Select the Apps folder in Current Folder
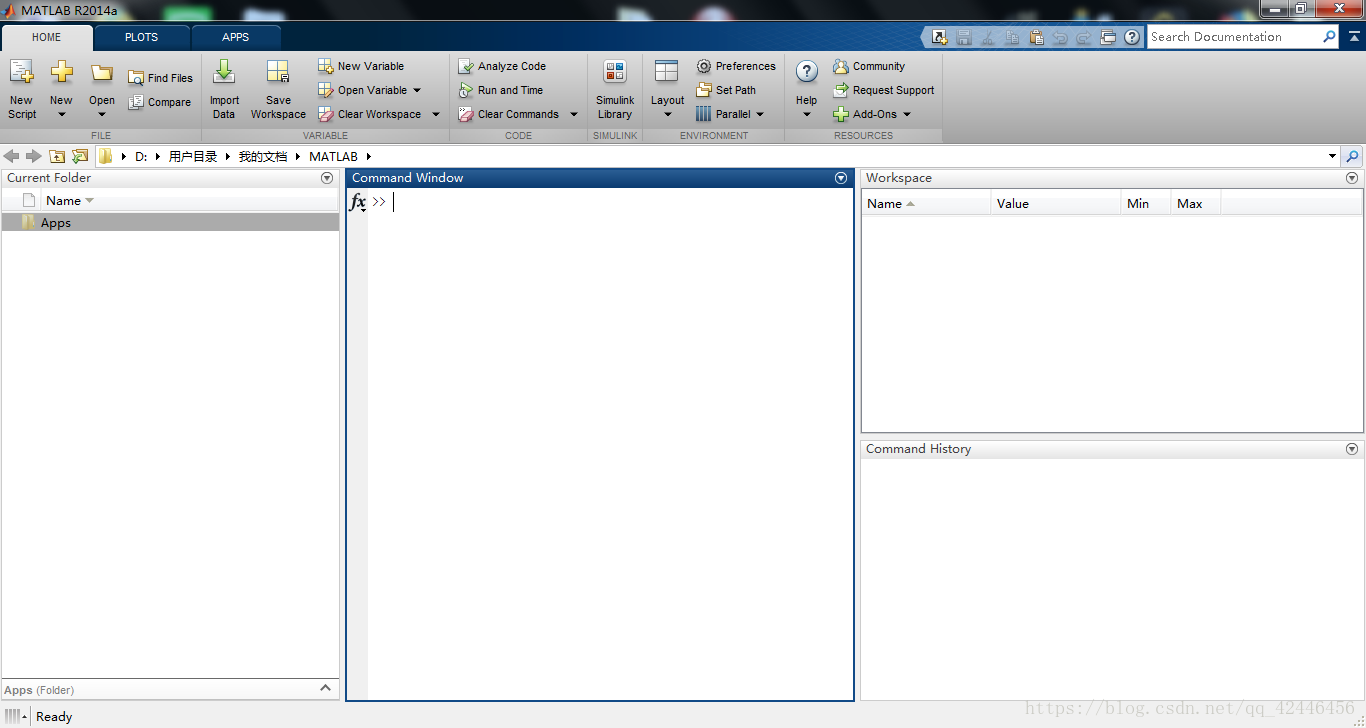 [56, 223]
